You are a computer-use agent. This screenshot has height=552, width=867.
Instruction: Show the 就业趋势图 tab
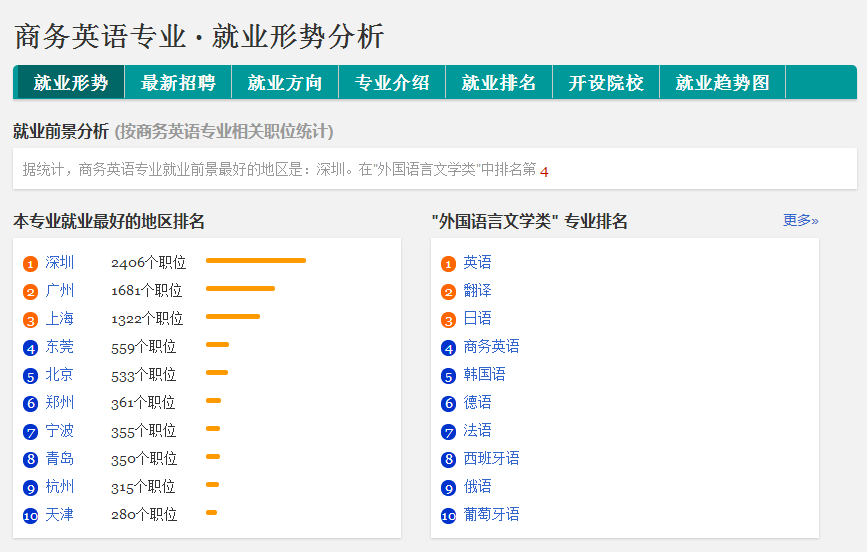tap(722, 82)
